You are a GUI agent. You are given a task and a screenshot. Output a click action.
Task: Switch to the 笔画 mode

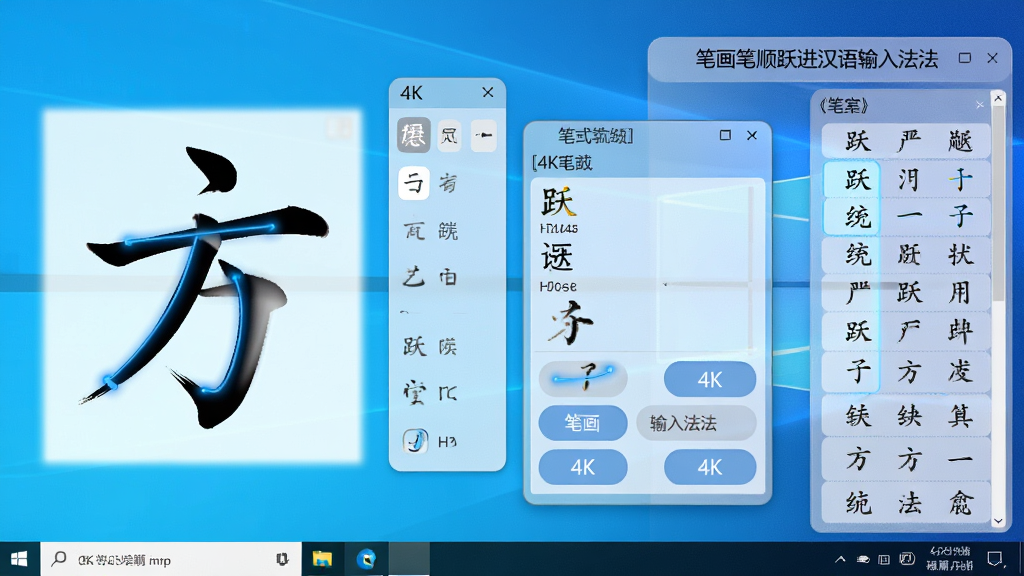click(583, 423)
